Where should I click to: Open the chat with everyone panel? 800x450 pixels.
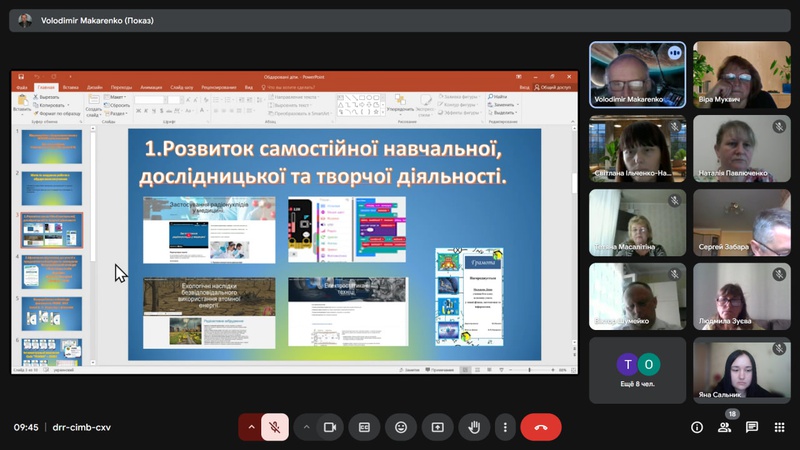click(752, 427)
